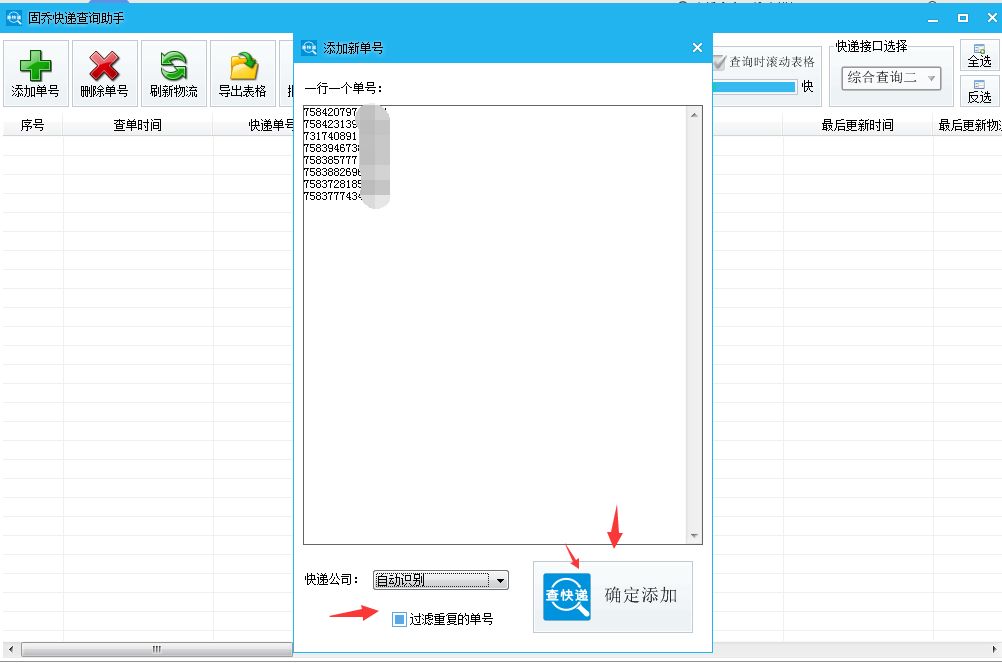This screenshot has width=1002, height=663.
Task: Click the 最后更新时间 column header
Action: coord(858,125)
